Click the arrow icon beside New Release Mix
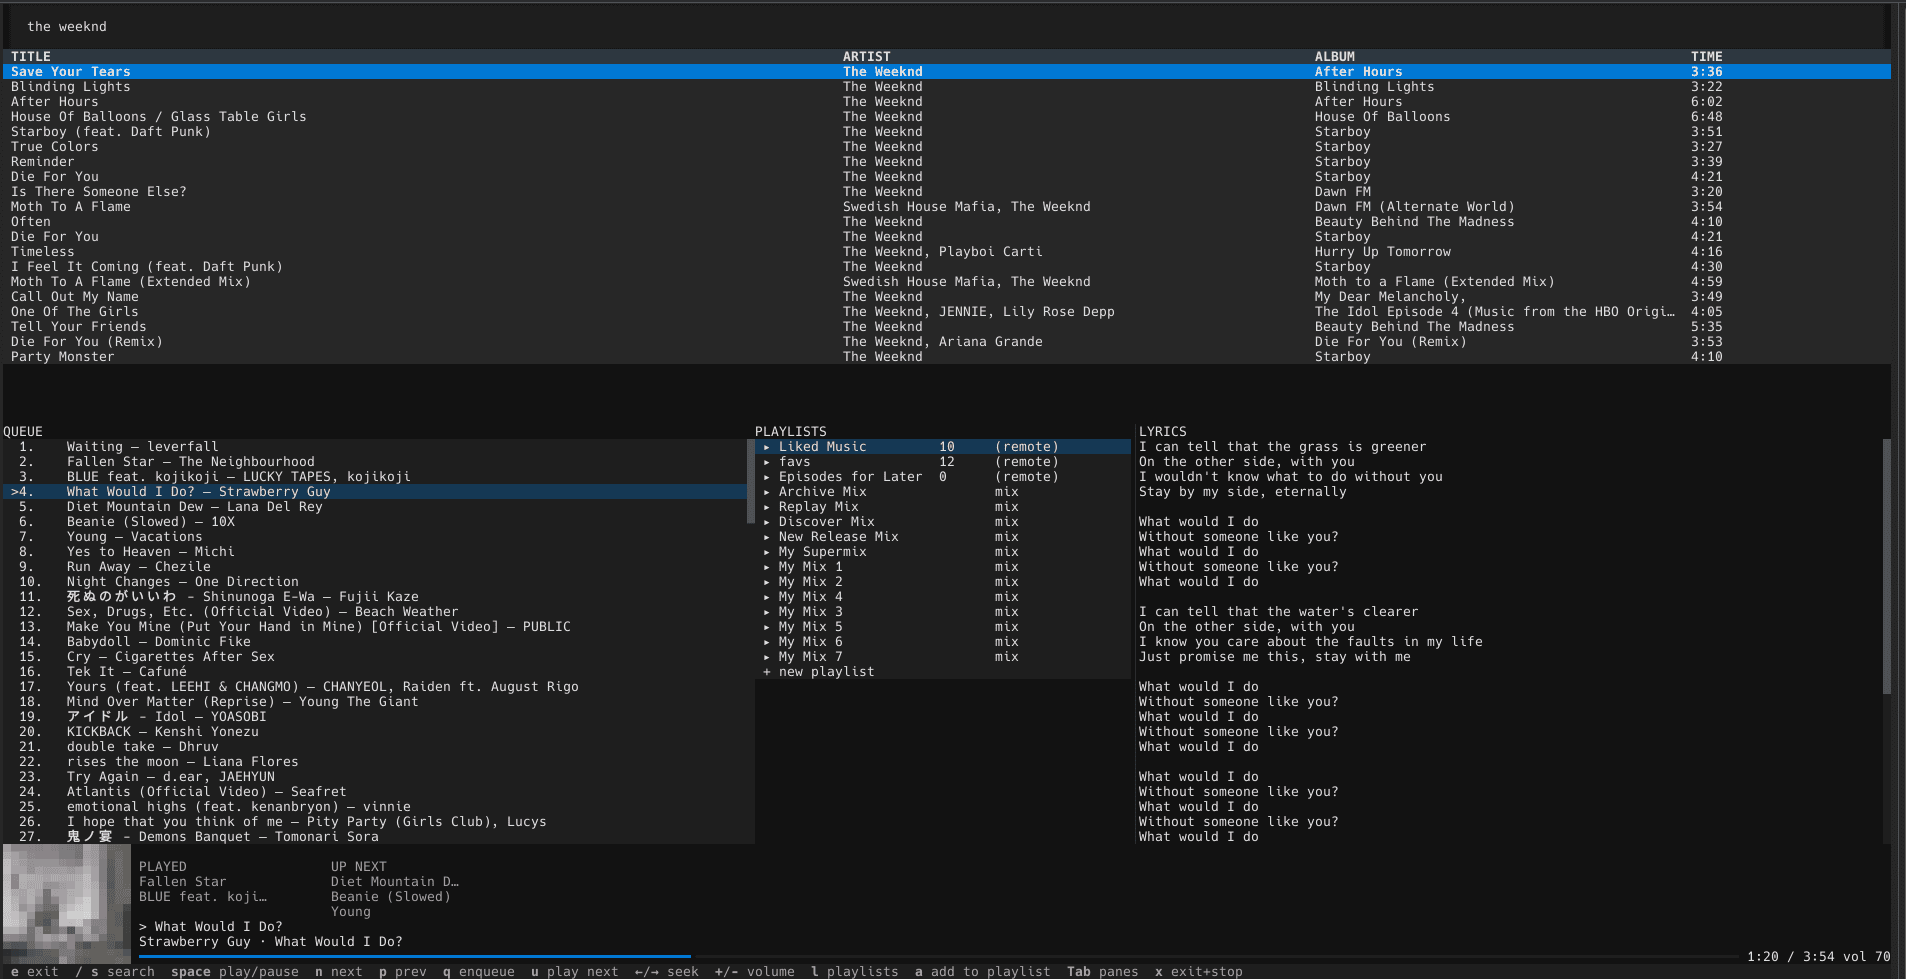 coord(767,537)
